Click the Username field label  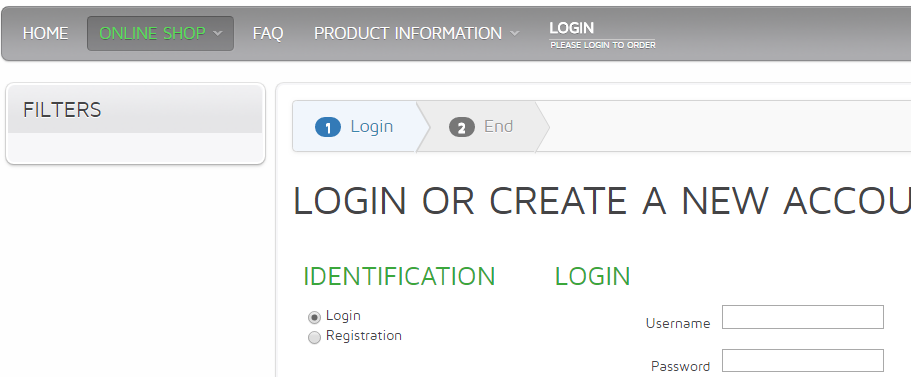tap(678, 324)
